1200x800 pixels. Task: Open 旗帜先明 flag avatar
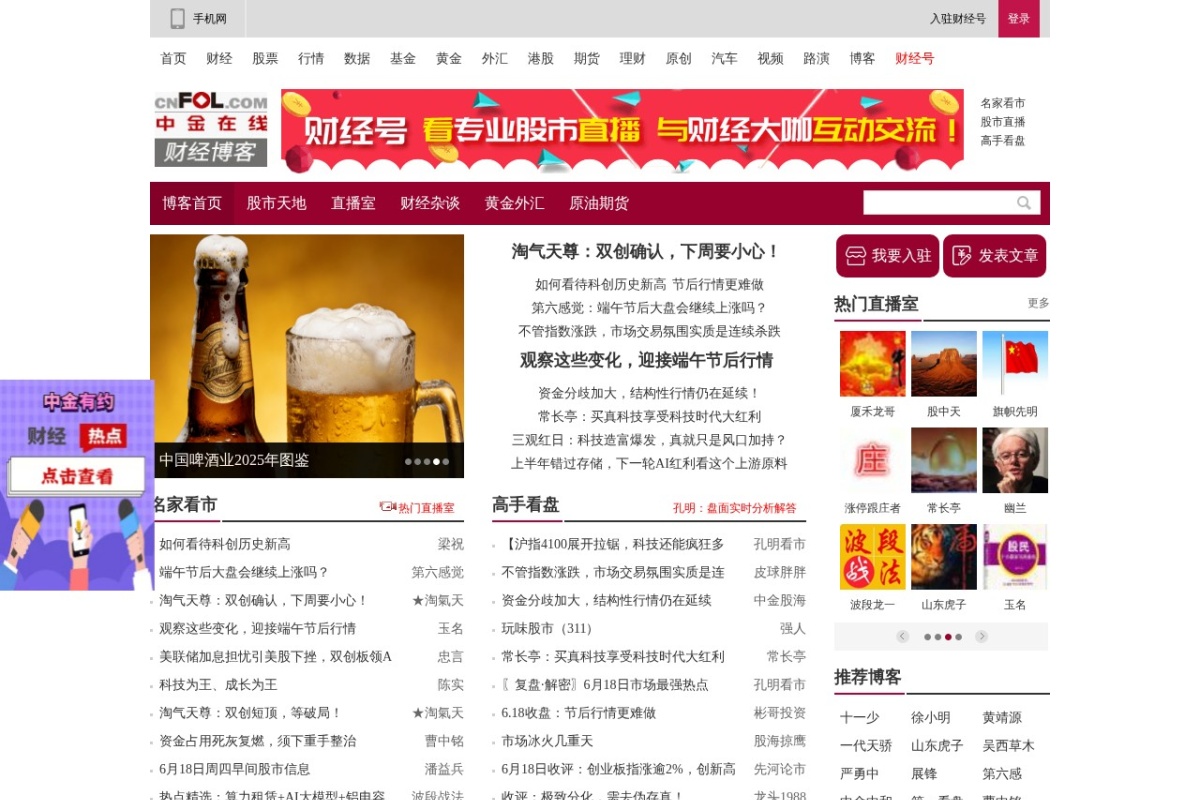coord(1015,364)
